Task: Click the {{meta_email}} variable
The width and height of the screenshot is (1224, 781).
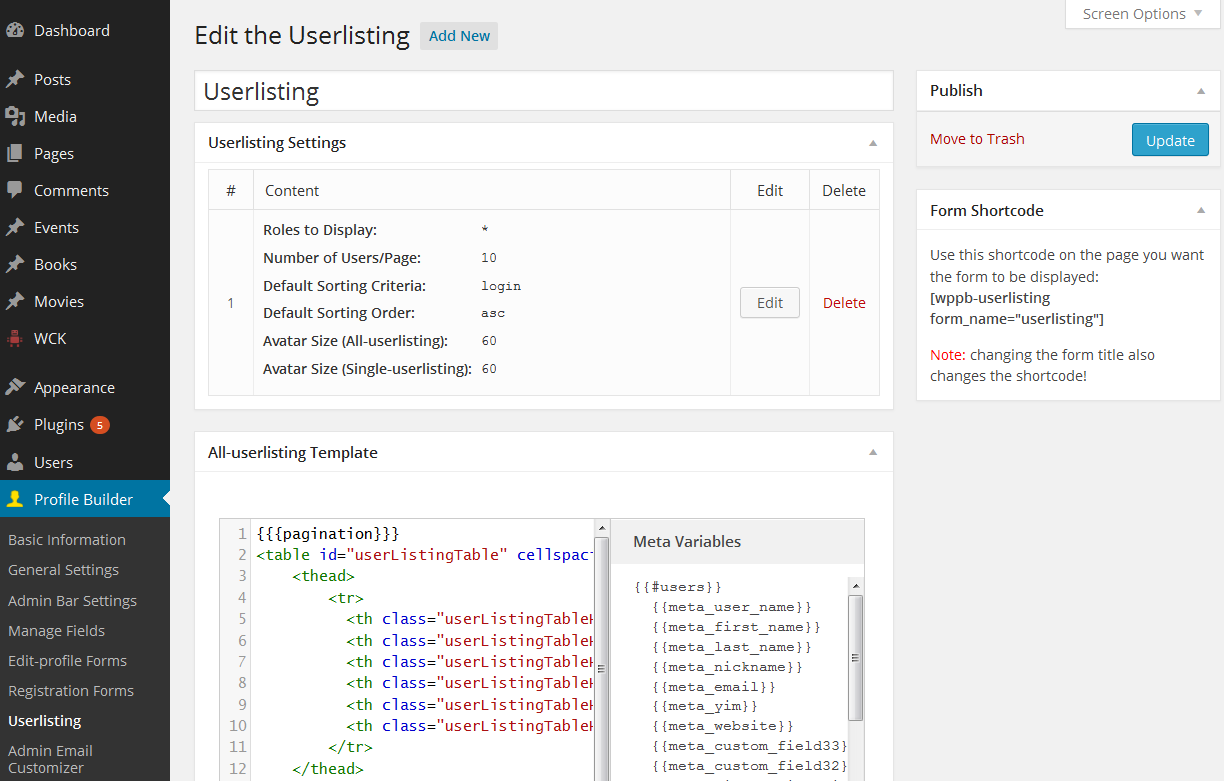Action: 714,687
